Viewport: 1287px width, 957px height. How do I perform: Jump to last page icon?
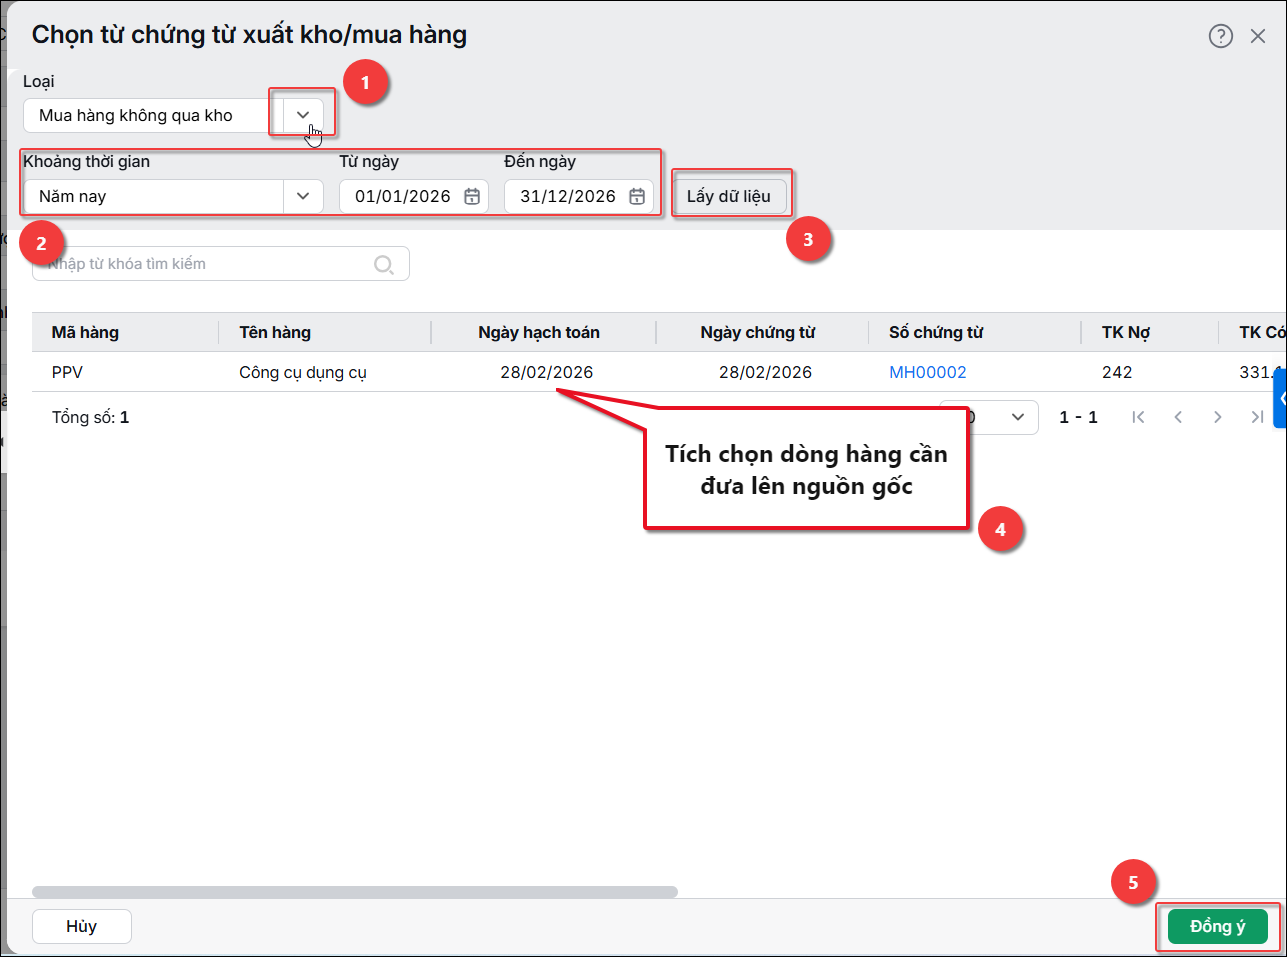pos(1257,417)
